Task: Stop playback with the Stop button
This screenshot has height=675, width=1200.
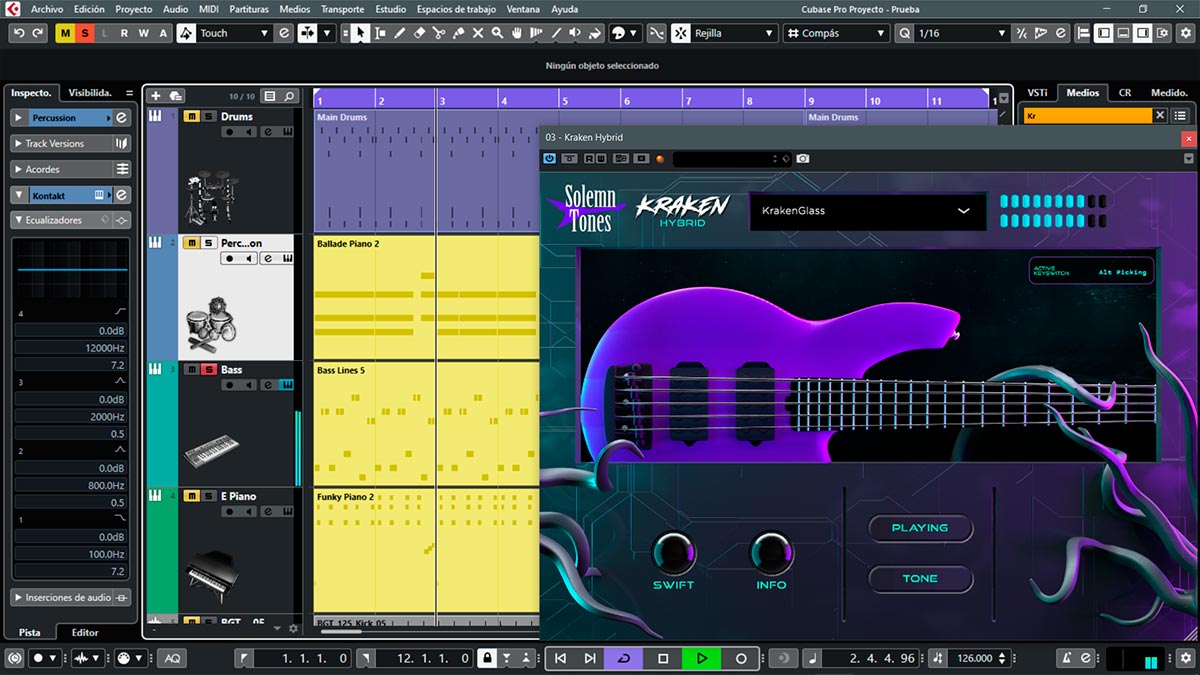Action: [x=662, y=658]
